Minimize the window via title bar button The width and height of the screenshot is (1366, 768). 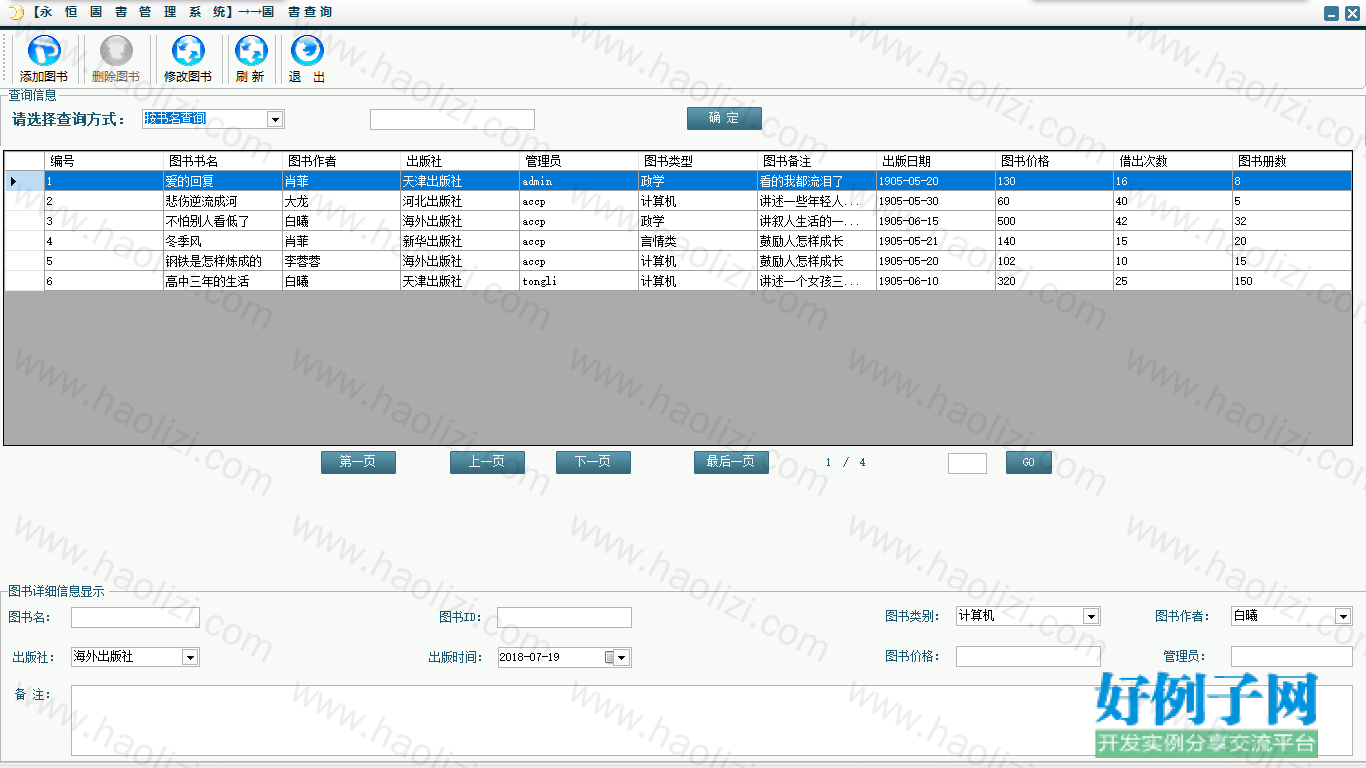click(1331, 14)
